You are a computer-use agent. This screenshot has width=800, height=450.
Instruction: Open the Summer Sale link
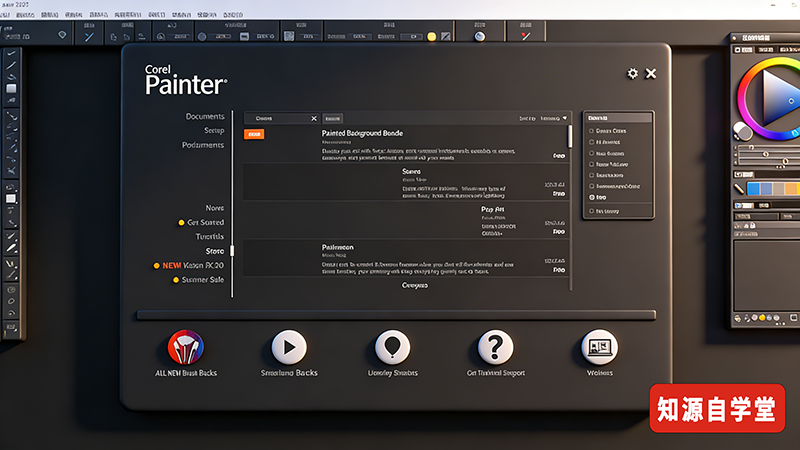pos(203,280)
